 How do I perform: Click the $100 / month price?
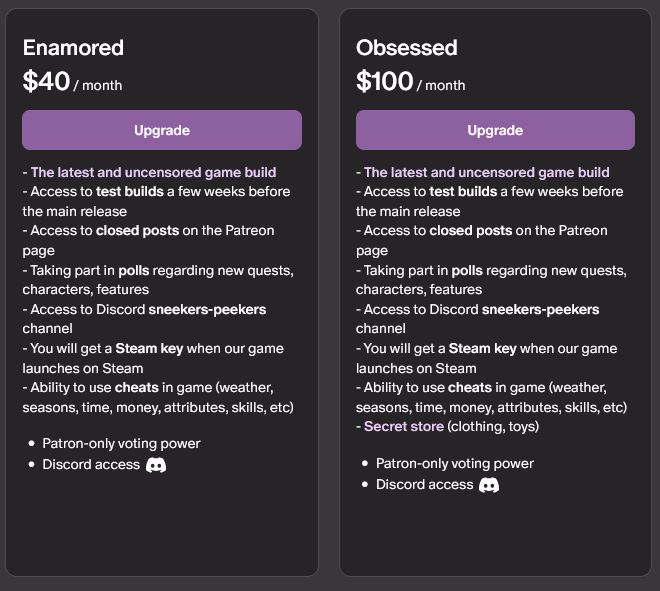(411, 81)
